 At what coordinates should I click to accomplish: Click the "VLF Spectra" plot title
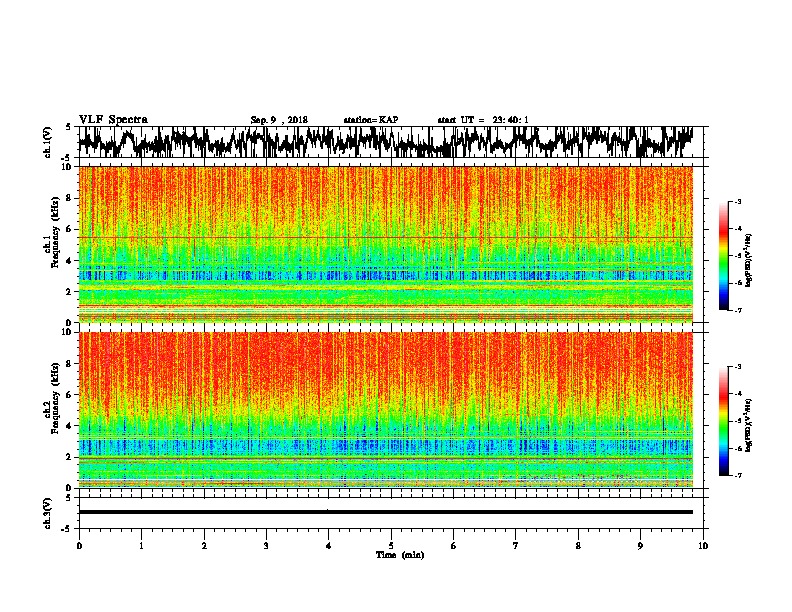pos(113,119)
